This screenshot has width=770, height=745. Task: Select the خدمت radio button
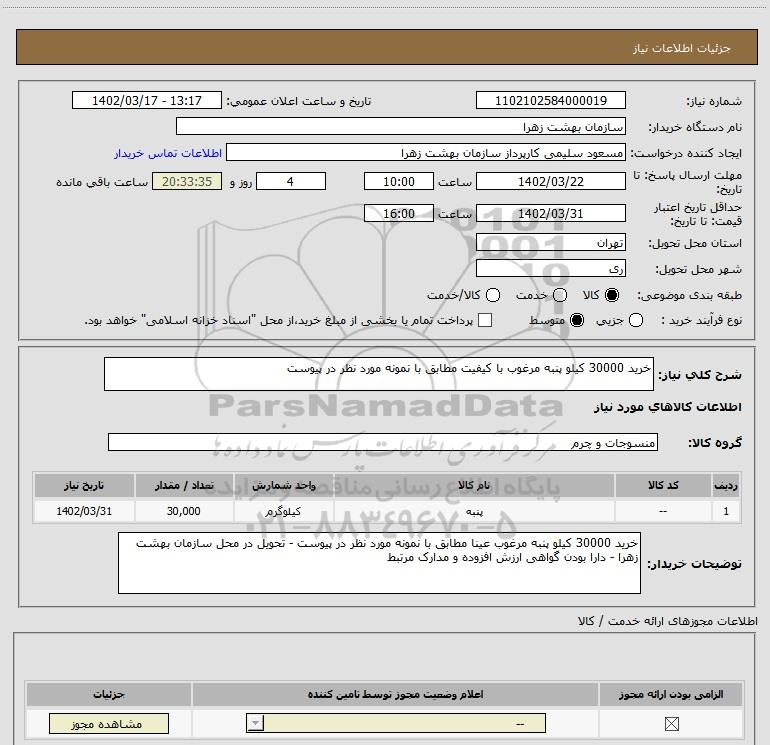click(560, 295)
